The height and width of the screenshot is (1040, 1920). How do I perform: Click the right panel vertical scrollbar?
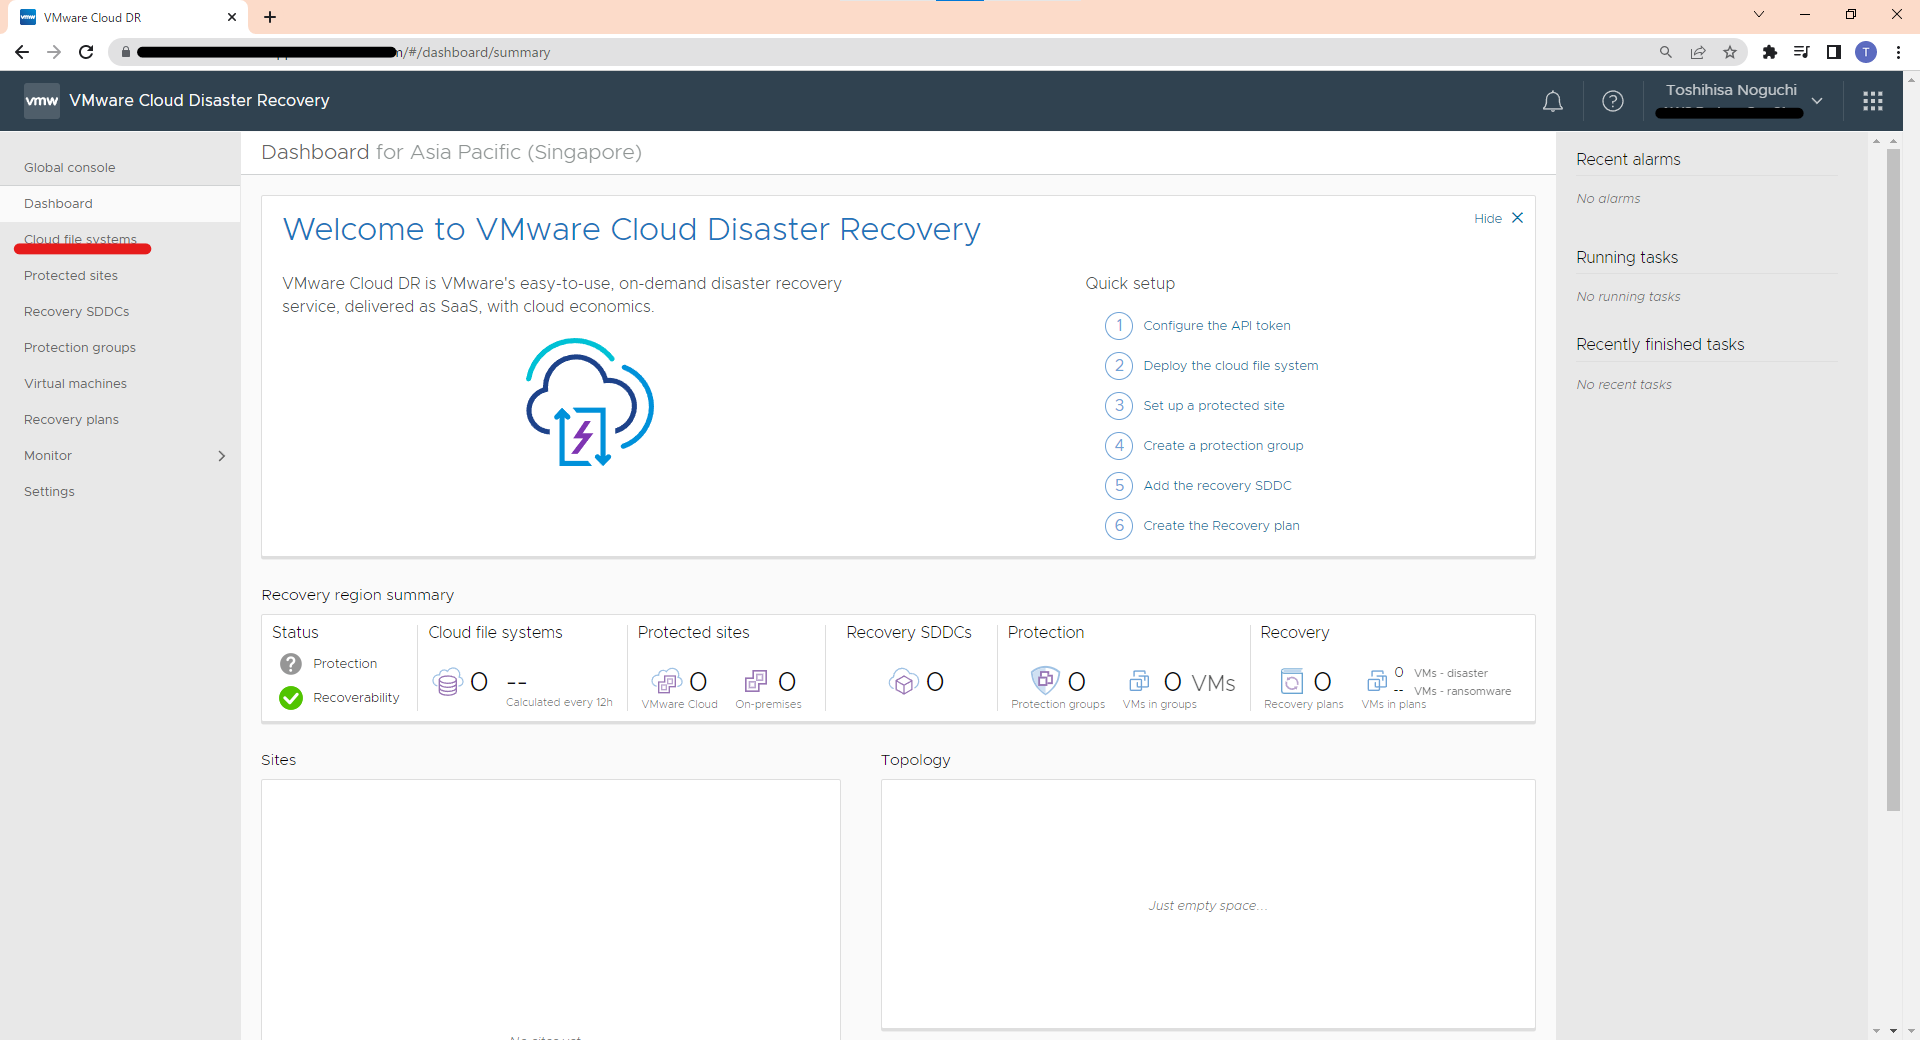pos(1893,480)
